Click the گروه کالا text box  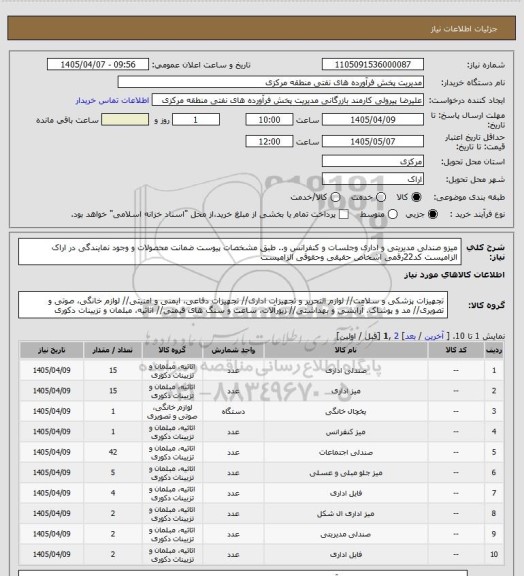click(233, 305)
